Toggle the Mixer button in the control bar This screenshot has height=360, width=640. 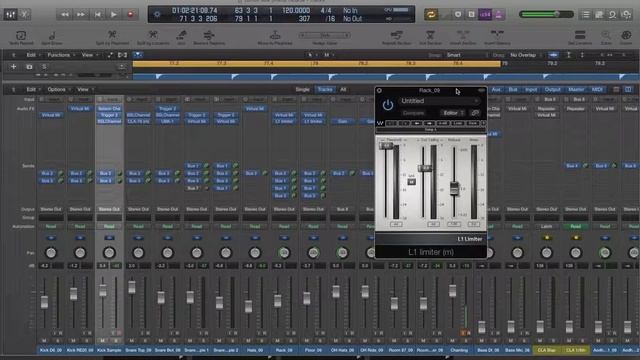coord(10,15)
